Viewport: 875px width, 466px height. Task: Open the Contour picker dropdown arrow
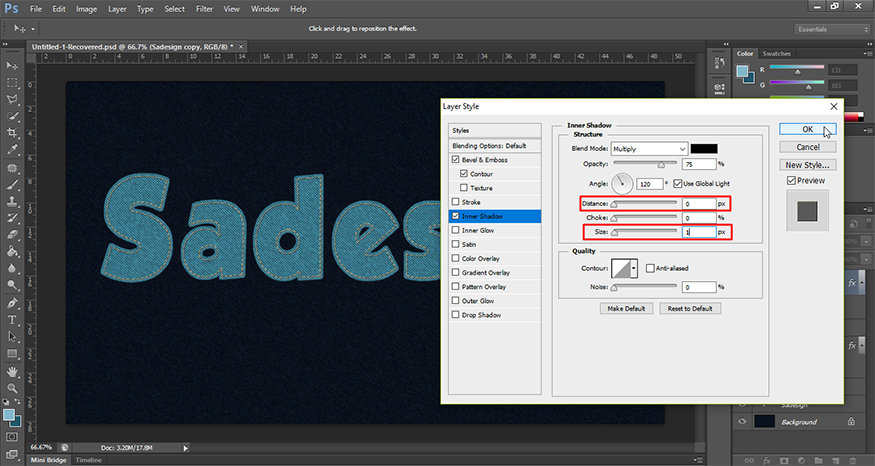[634, 268]
